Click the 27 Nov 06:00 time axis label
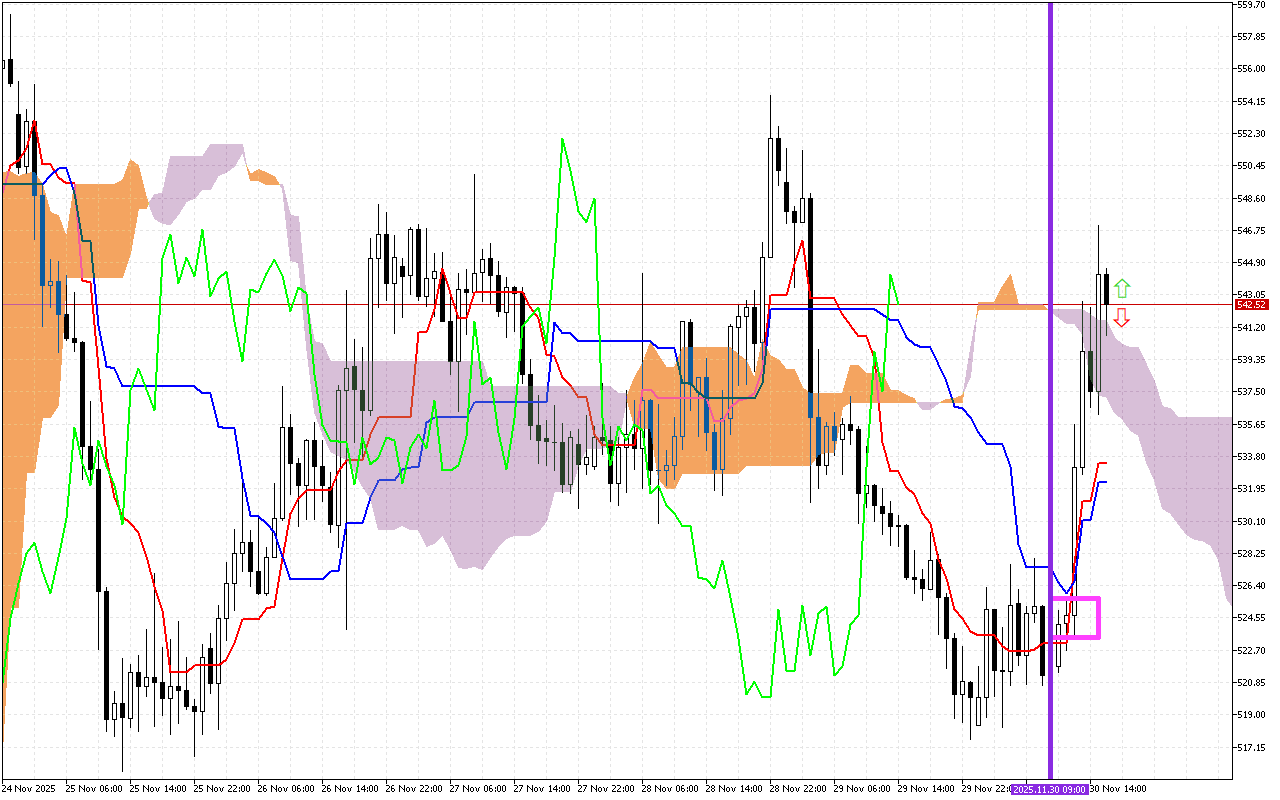This screenshot has height=800, width=1280. (x=481, y=789)
